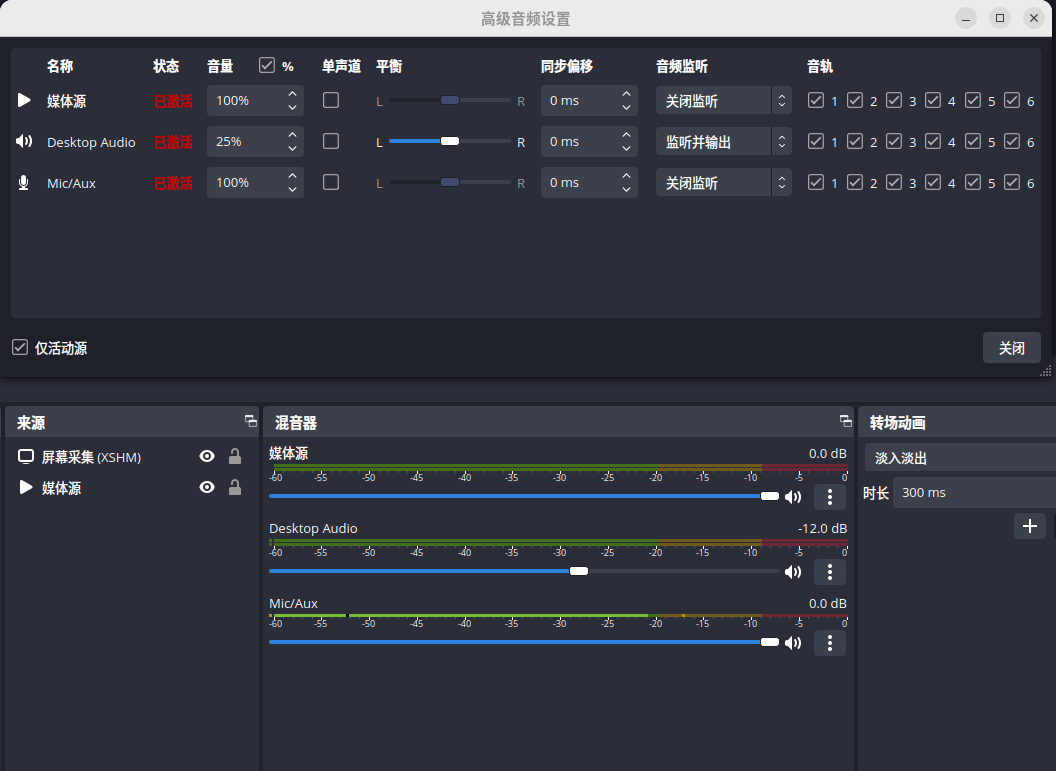The width and height of the screenshot is (1056, 771).
Task: Open the Desktop Audio mixer options menu
Action: 830,572
